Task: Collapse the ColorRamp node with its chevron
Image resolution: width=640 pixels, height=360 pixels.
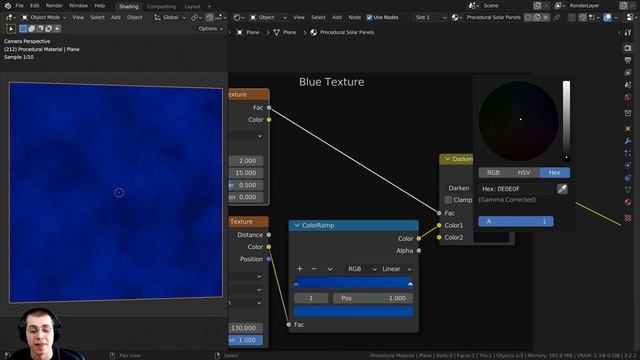Action: (297, 225)
